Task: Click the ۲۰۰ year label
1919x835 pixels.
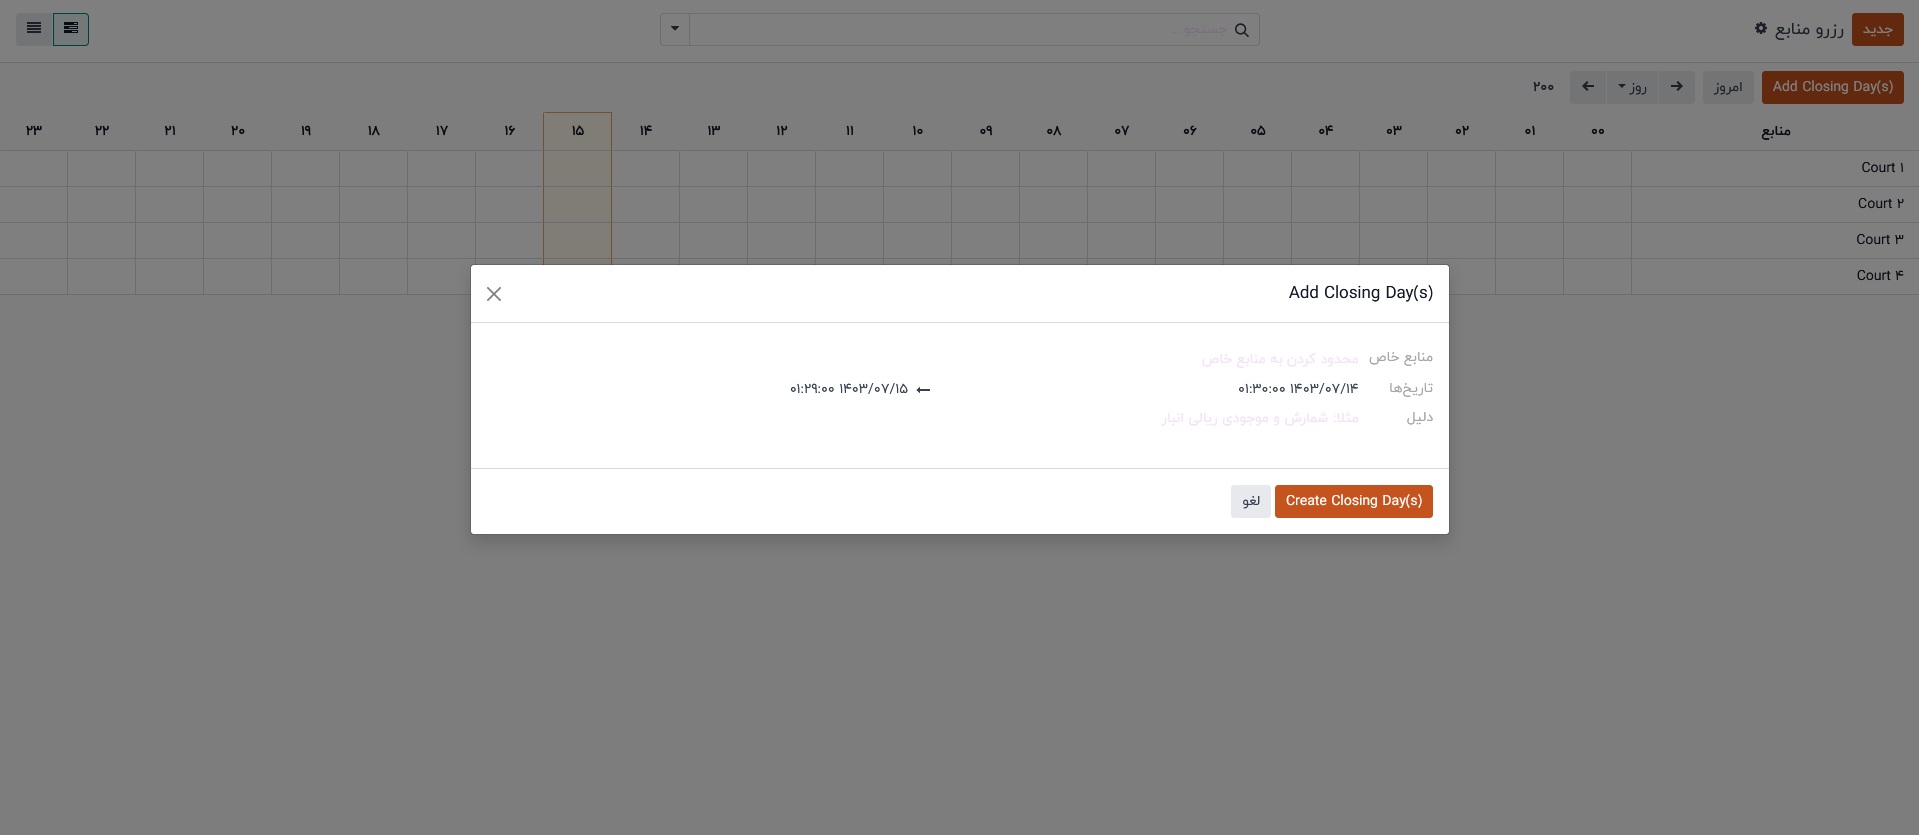Action: [x=1543, y=87]
